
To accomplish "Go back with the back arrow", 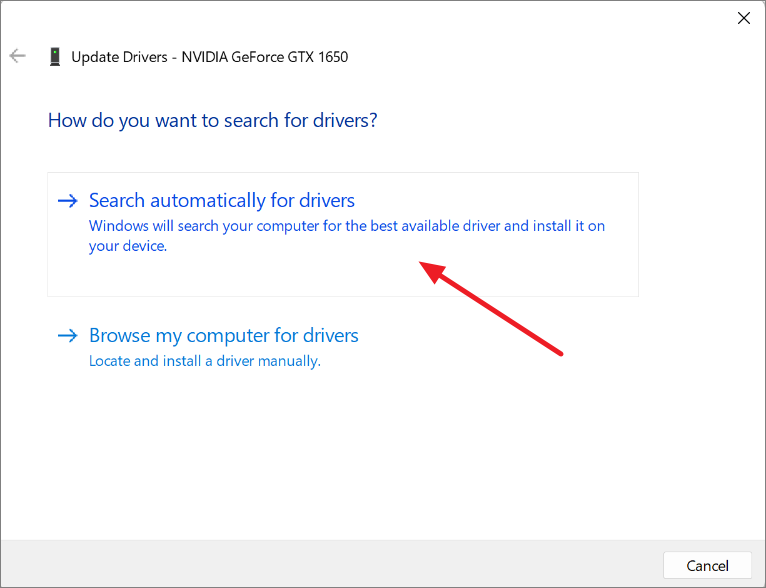I will 18,56.
